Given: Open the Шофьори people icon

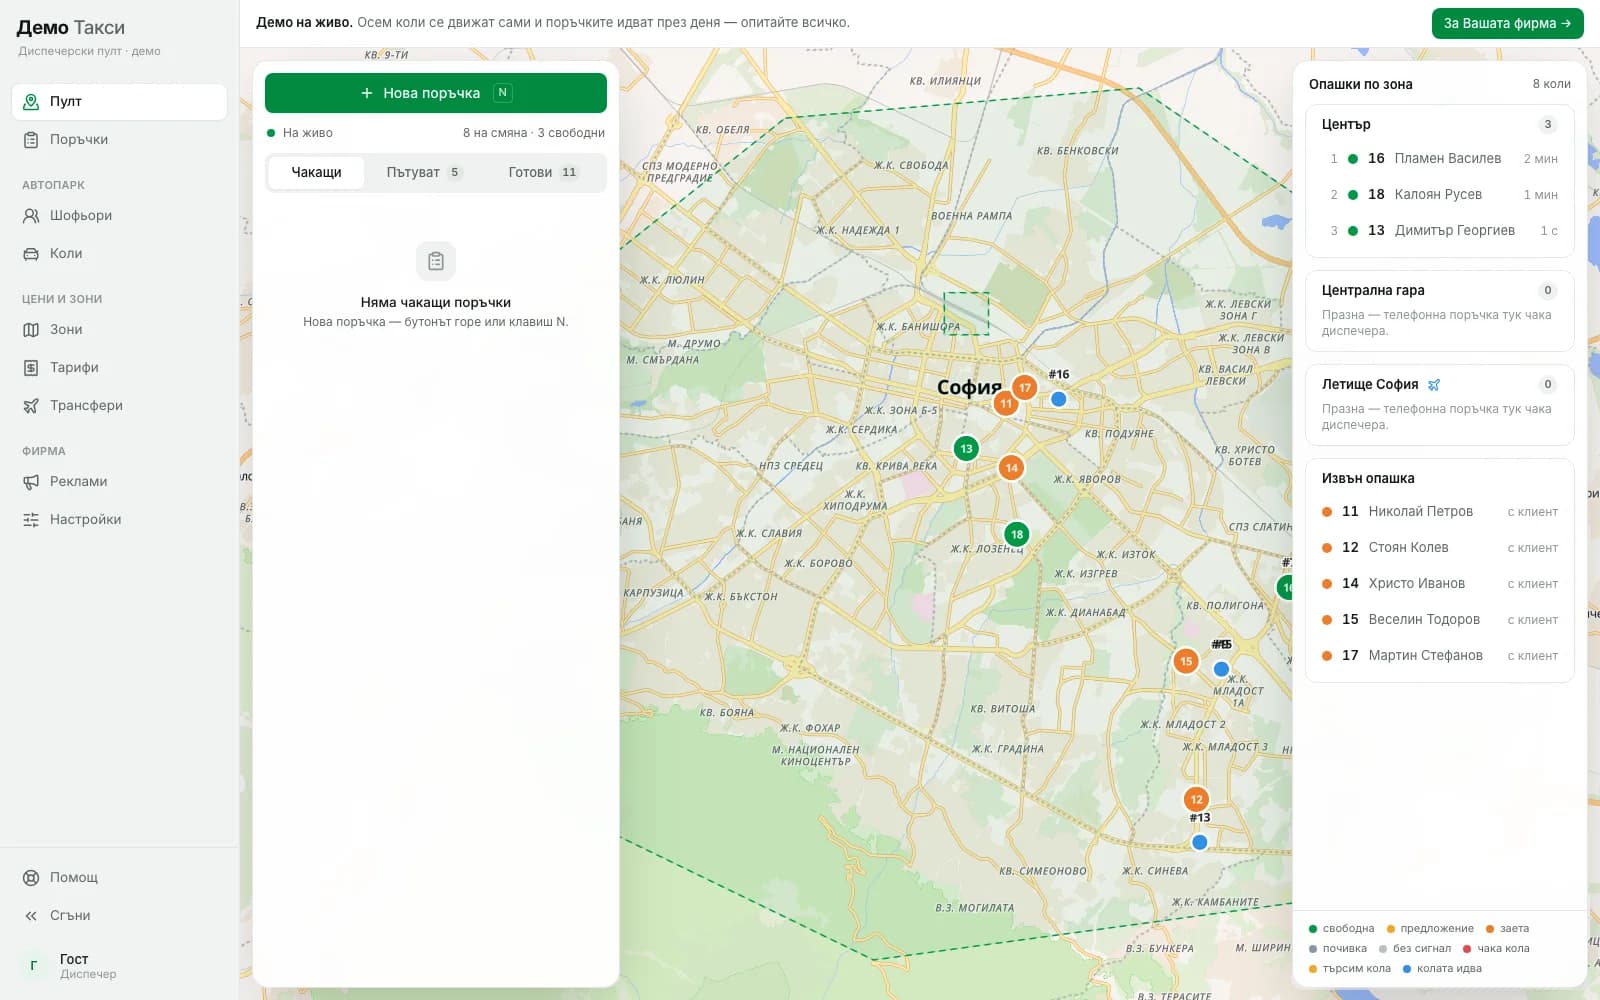Looking at the screenshot, I should point(31,215).
